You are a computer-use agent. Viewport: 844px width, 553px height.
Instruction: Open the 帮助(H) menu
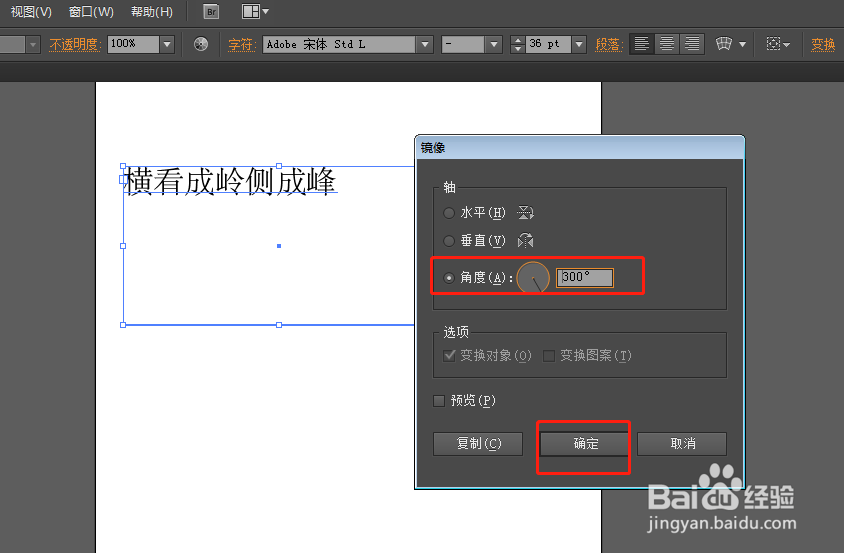tap(152, 12)
